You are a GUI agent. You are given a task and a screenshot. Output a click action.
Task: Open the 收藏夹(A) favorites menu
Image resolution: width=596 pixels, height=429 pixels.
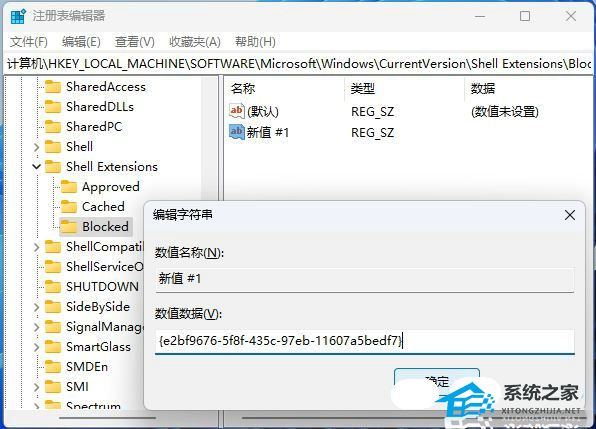[x=195, y=41]
